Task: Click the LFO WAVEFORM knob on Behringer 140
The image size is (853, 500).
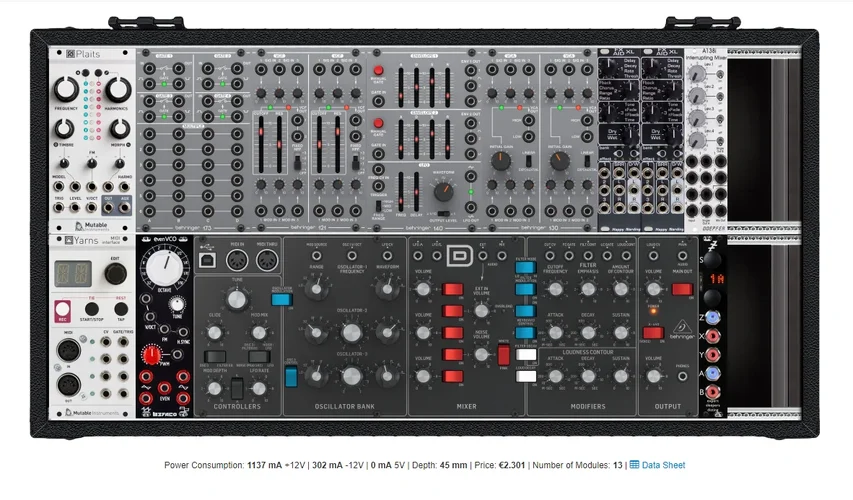Action: pyautogui.click(x=443, y=191)
